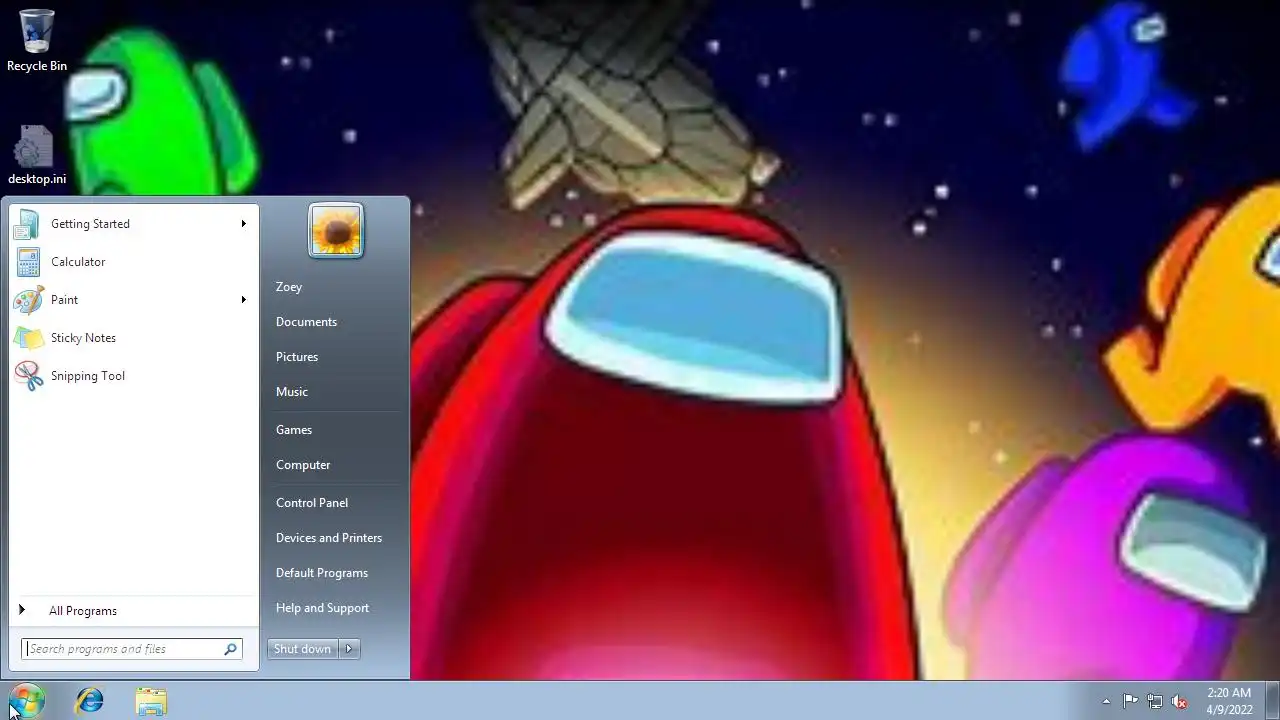Open Sticky Notes via its icon
The width and height of the screenshot is (1280, 720).
pyautogui.click(x=28, y=338)
